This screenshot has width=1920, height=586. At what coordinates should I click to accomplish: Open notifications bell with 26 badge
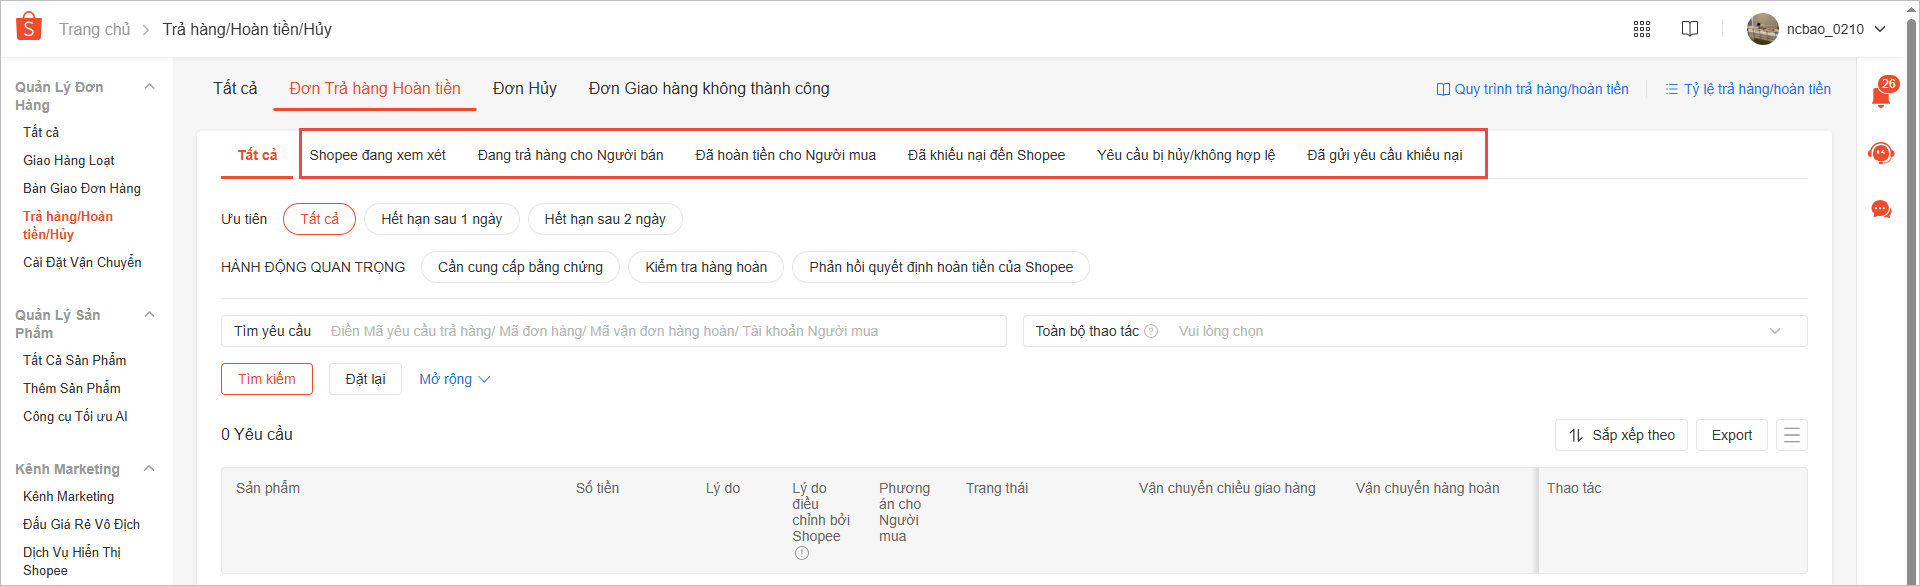1880,96
